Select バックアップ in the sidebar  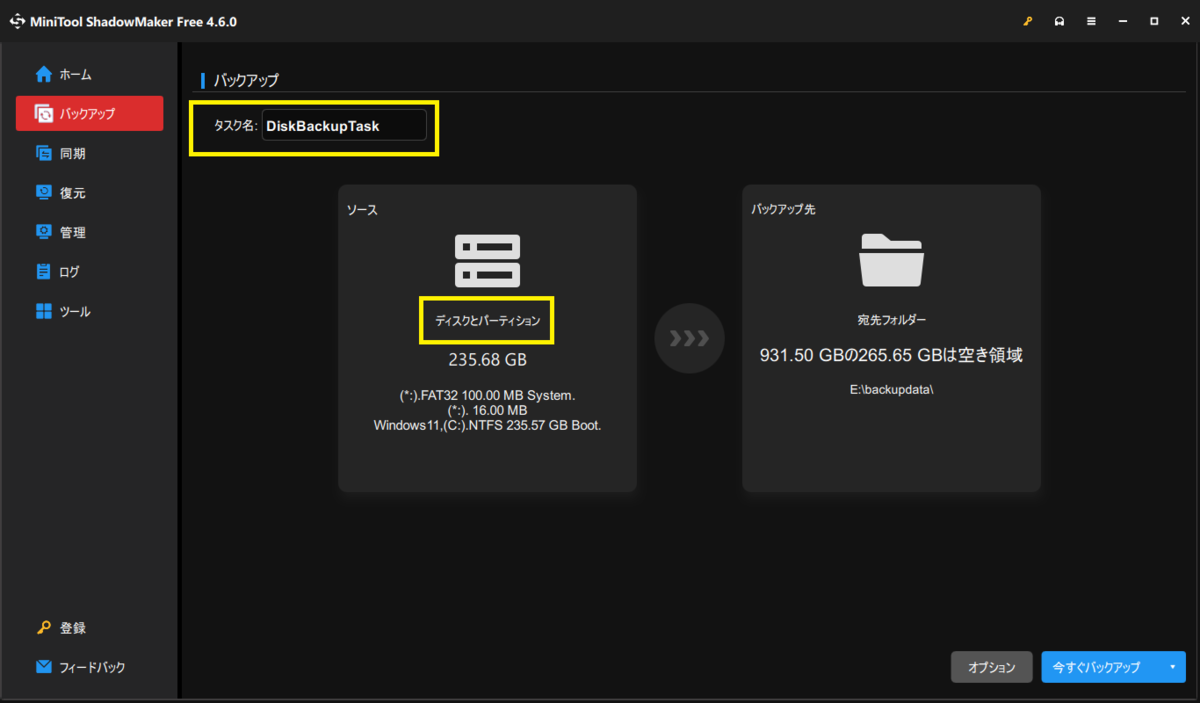click(89, 113)
